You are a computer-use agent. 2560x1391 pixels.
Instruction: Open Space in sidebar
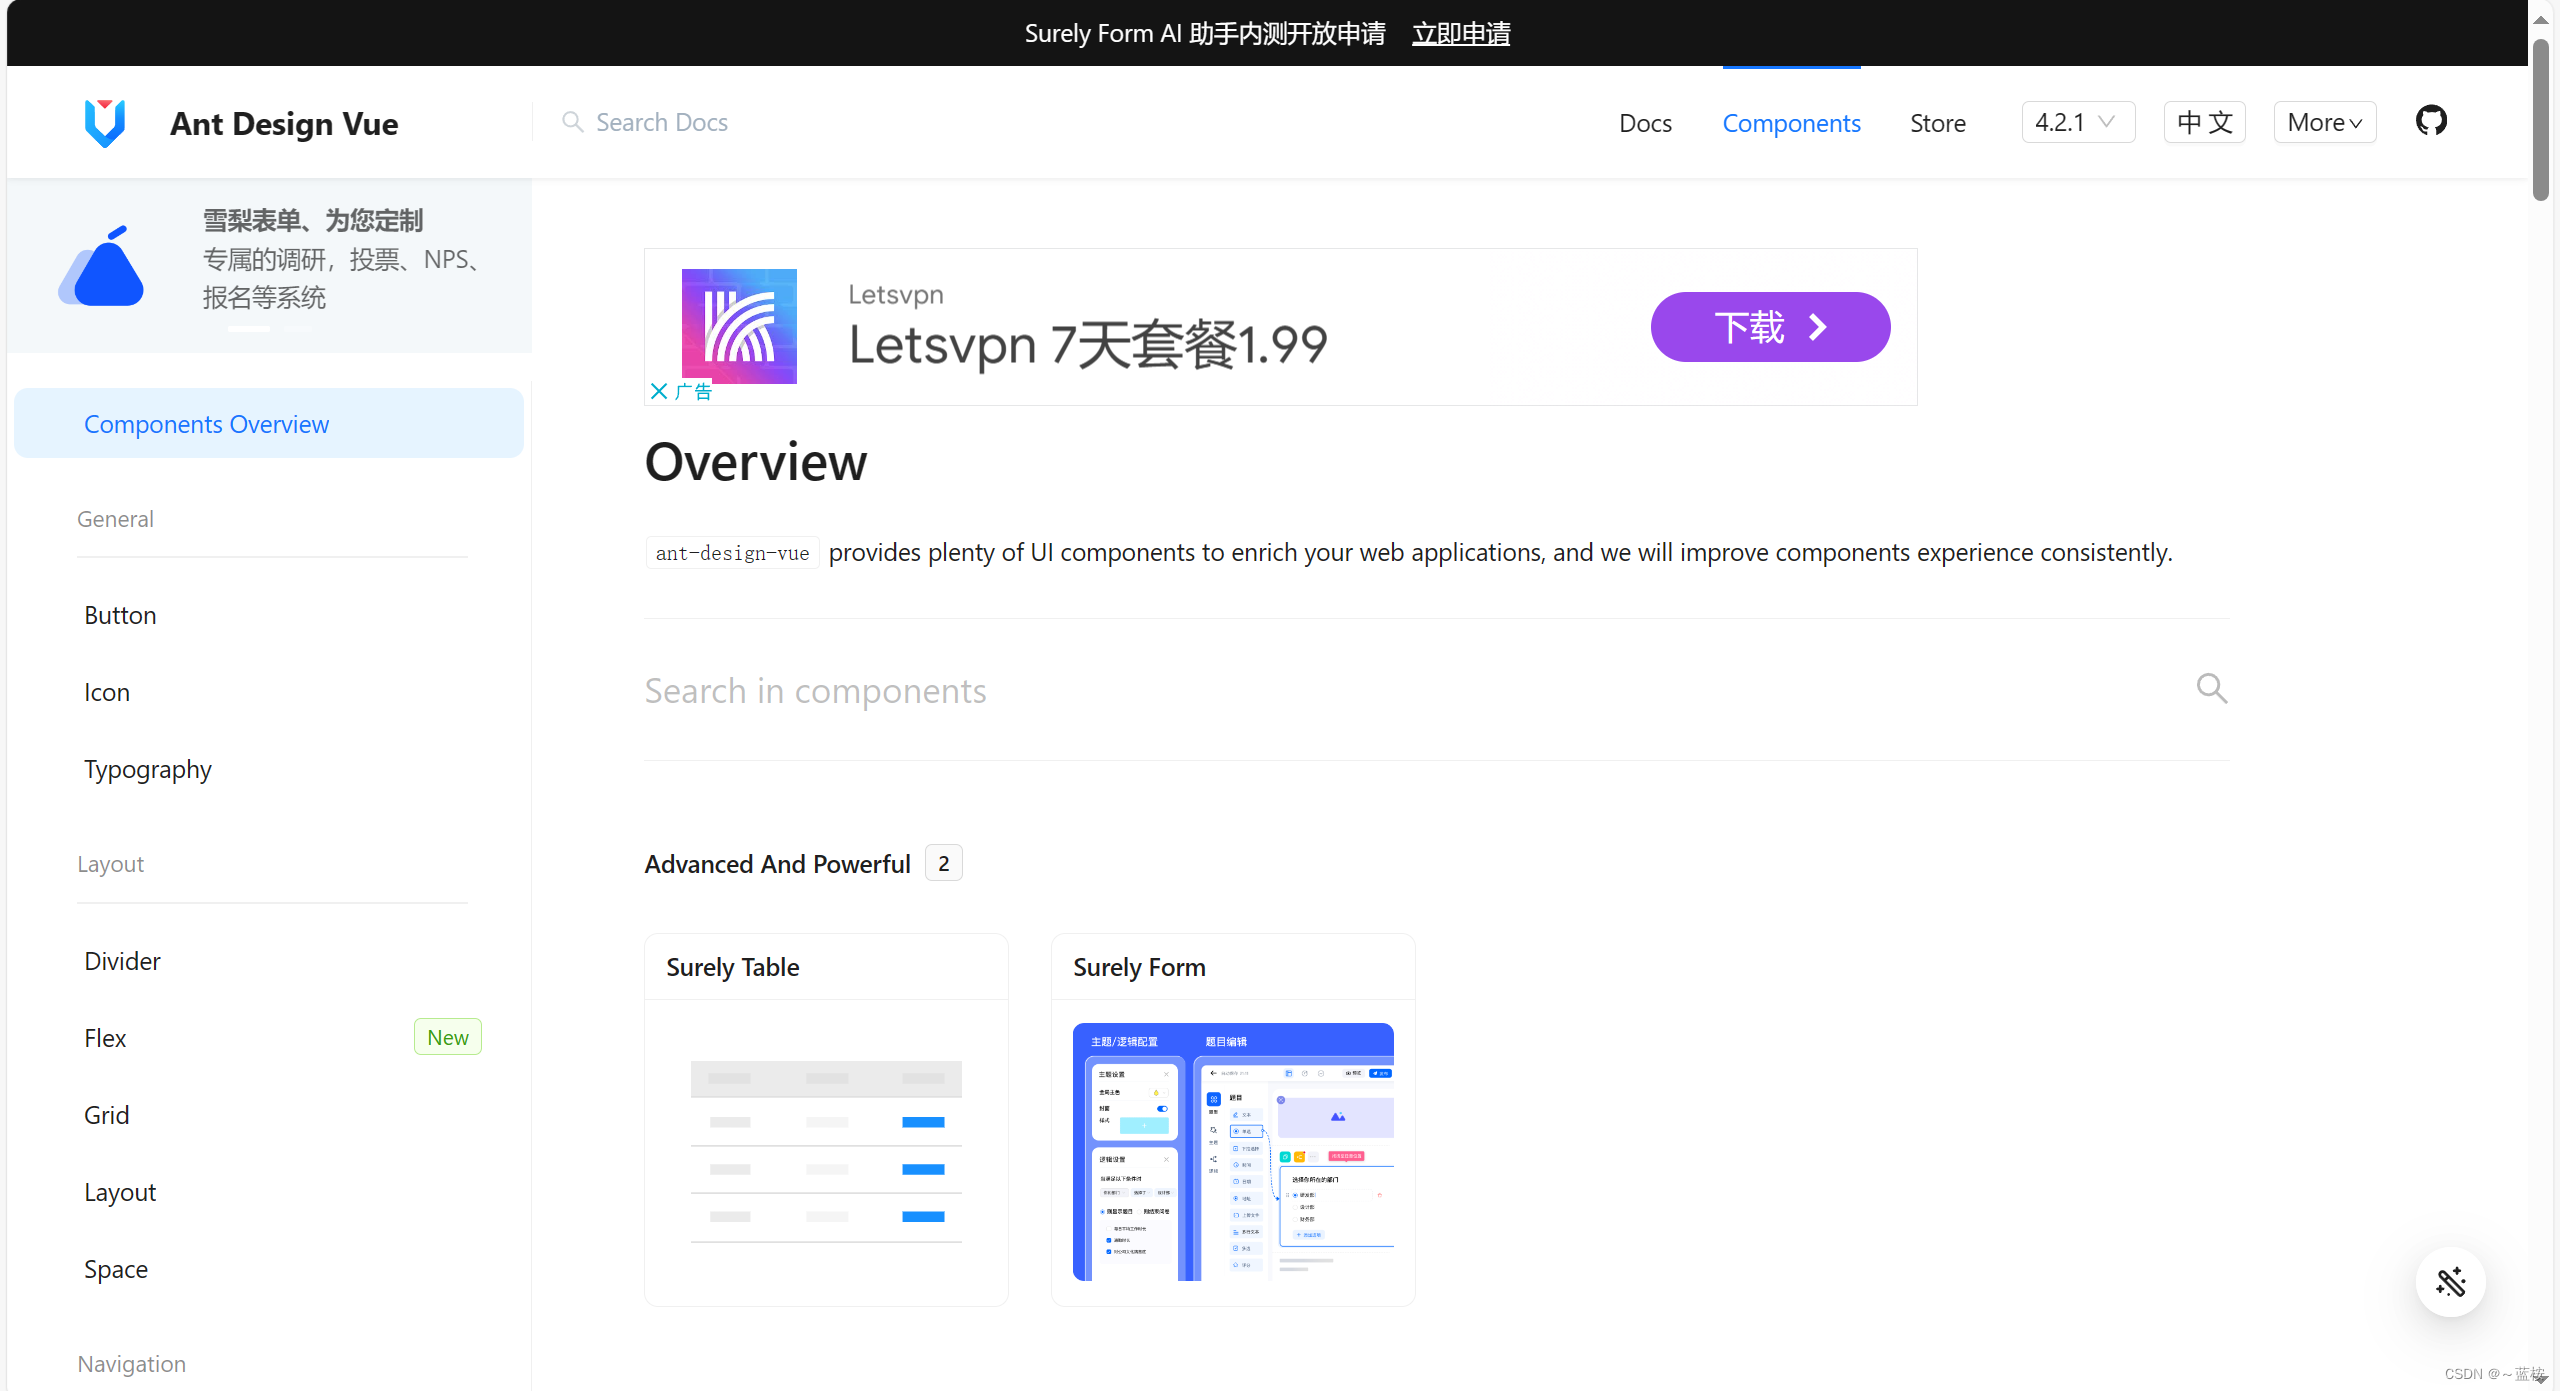pyautogui.click(x=116, y=1269)
